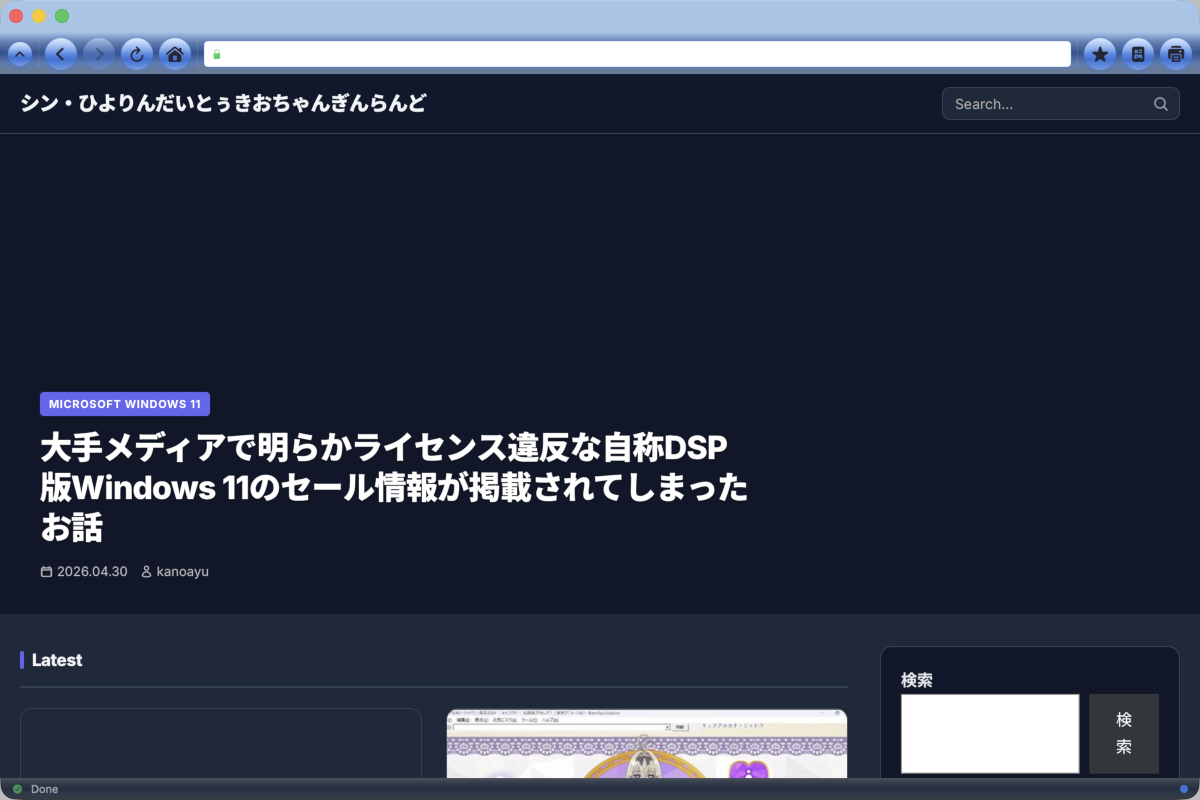Select the MICROSOFT WINDOWS 11 category tag
The height and width of the screenshot is (800, 1200).
pos(125,404)
